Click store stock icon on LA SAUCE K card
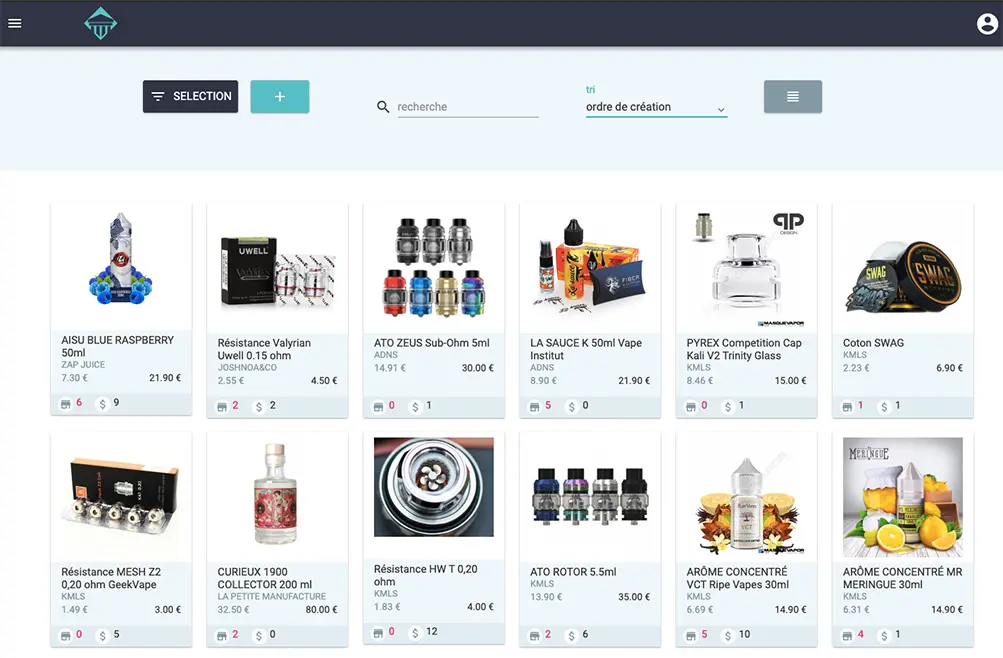1003x658 pixels. (534, 407)
